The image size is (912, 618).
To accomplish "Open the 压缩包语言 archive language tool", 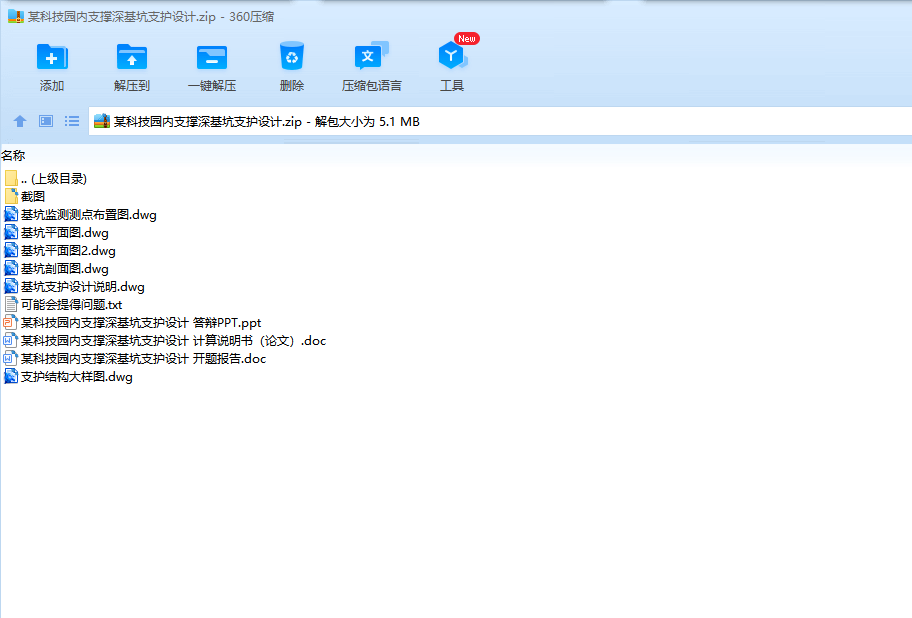I will [x=371, y=56].
